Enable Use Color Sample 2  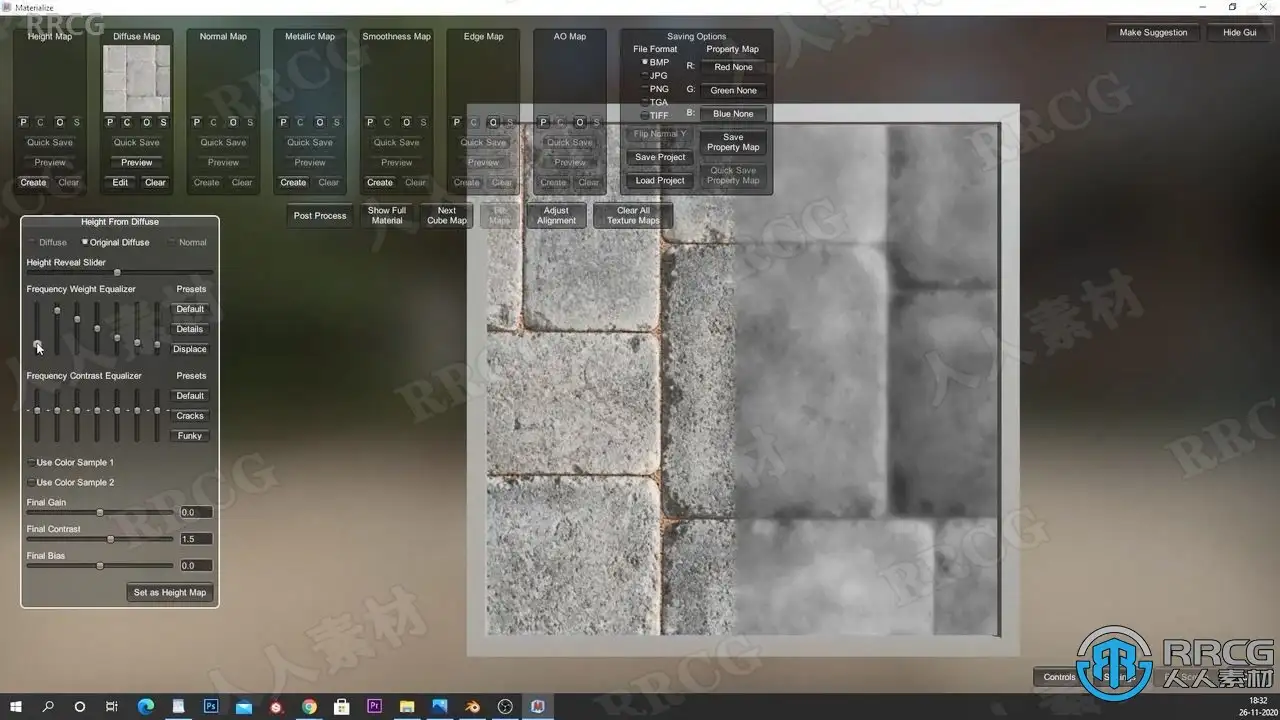click(x=71, y=482)
